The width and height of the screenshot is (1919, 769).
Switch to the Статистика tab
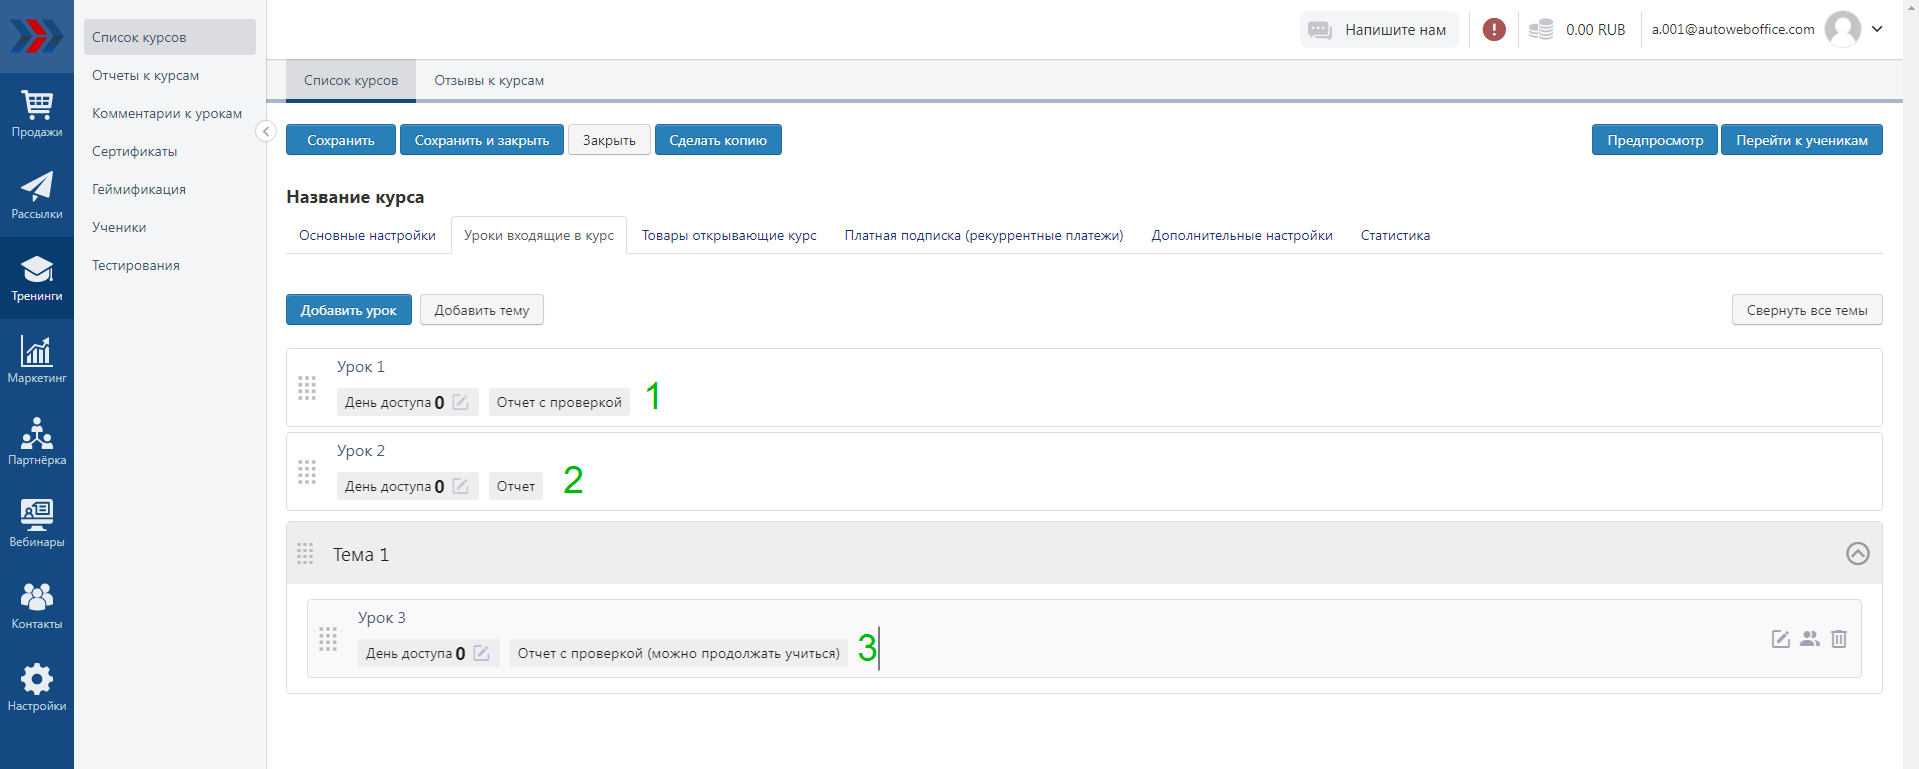click(1394, 236)
